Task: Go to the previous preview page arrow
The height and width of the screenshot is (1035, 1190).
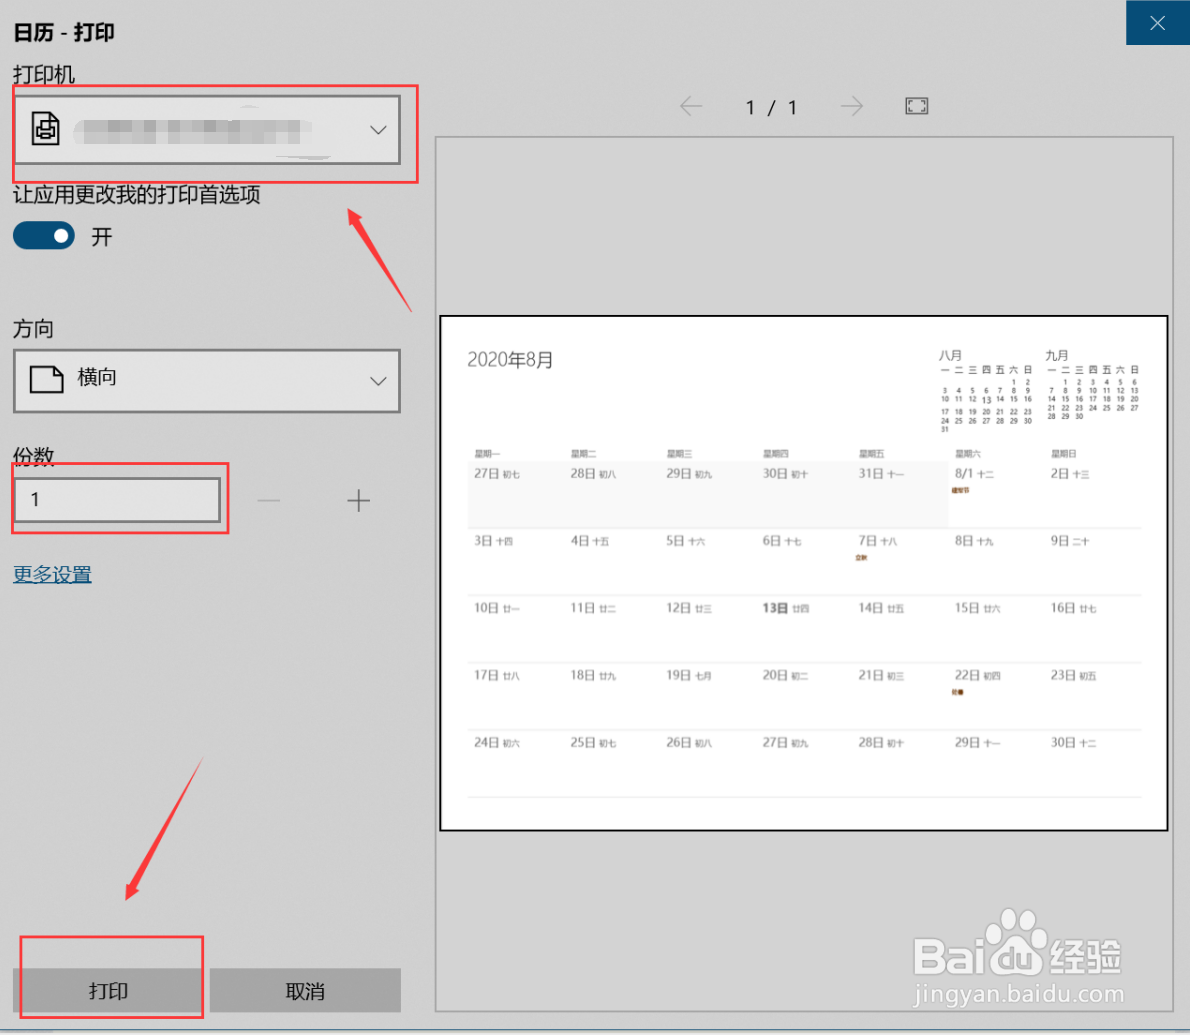Action: [x=691, y=106]
